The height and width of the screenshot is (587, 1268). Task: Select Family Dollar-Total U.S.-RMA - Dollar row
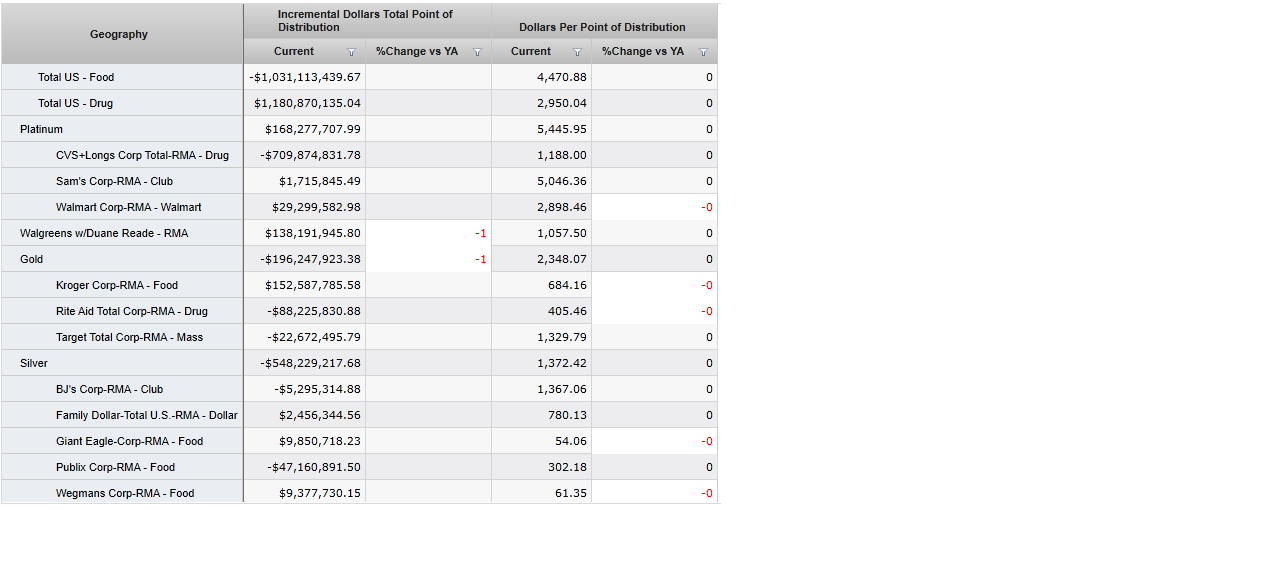click(x=147, y=415)
